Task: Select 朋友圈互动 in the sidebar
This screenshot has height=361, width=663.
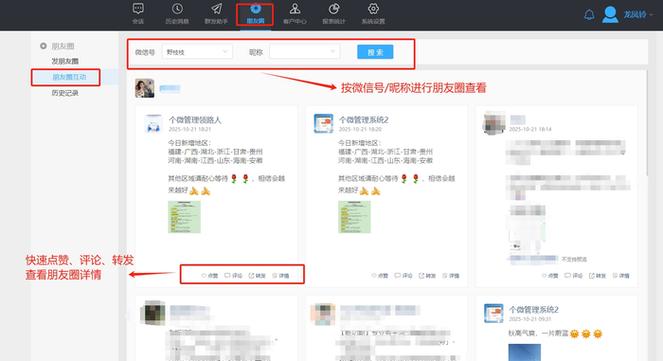Action: (x=69, y=77)
